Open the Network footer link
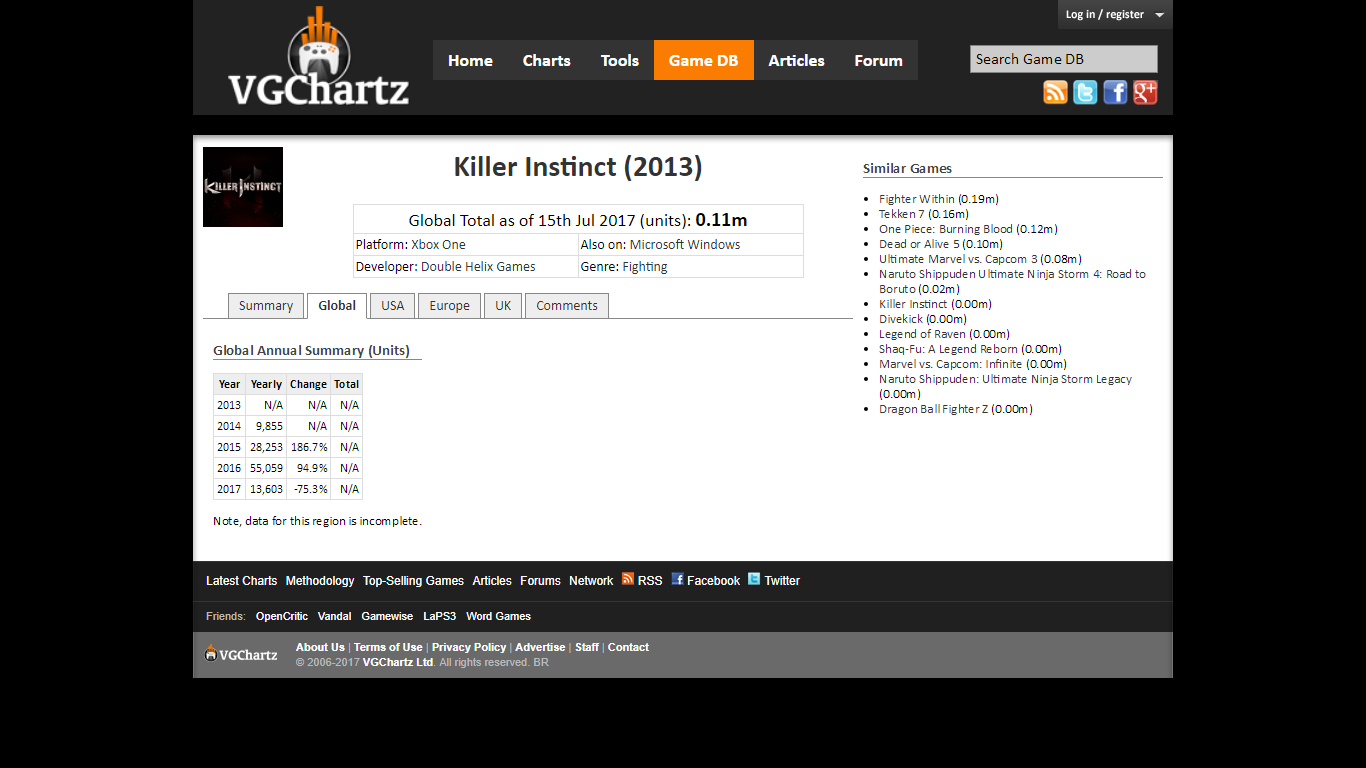 click(x=591, y=581)
